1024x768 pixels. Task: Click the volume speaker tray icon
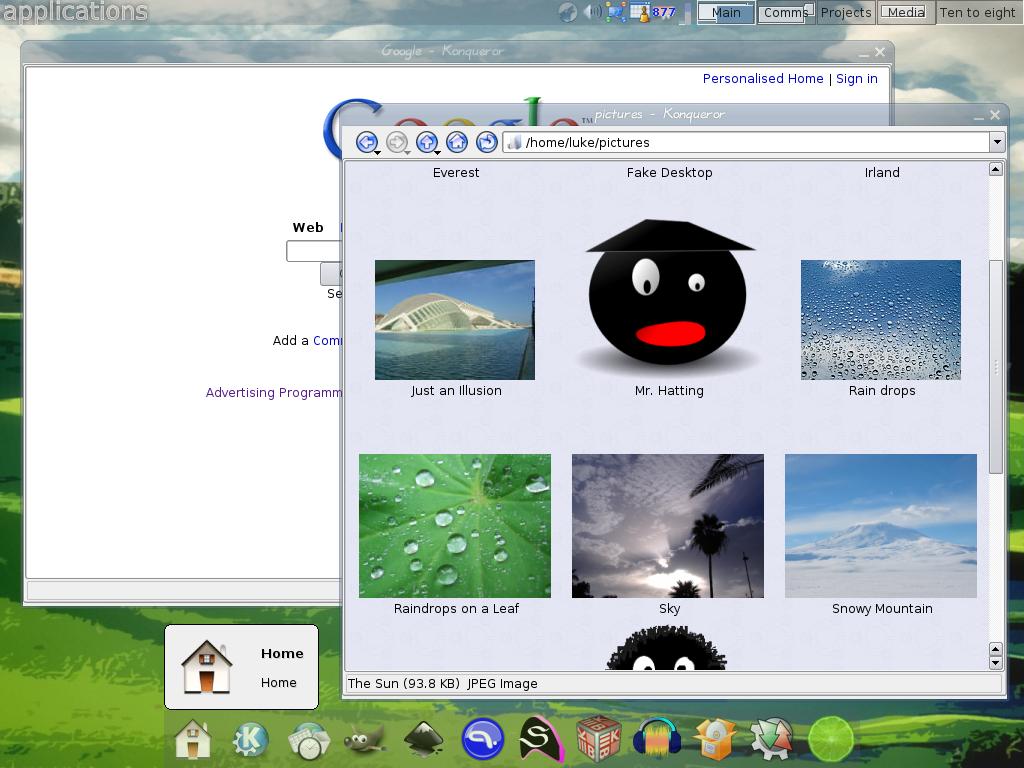coord(592,12)
